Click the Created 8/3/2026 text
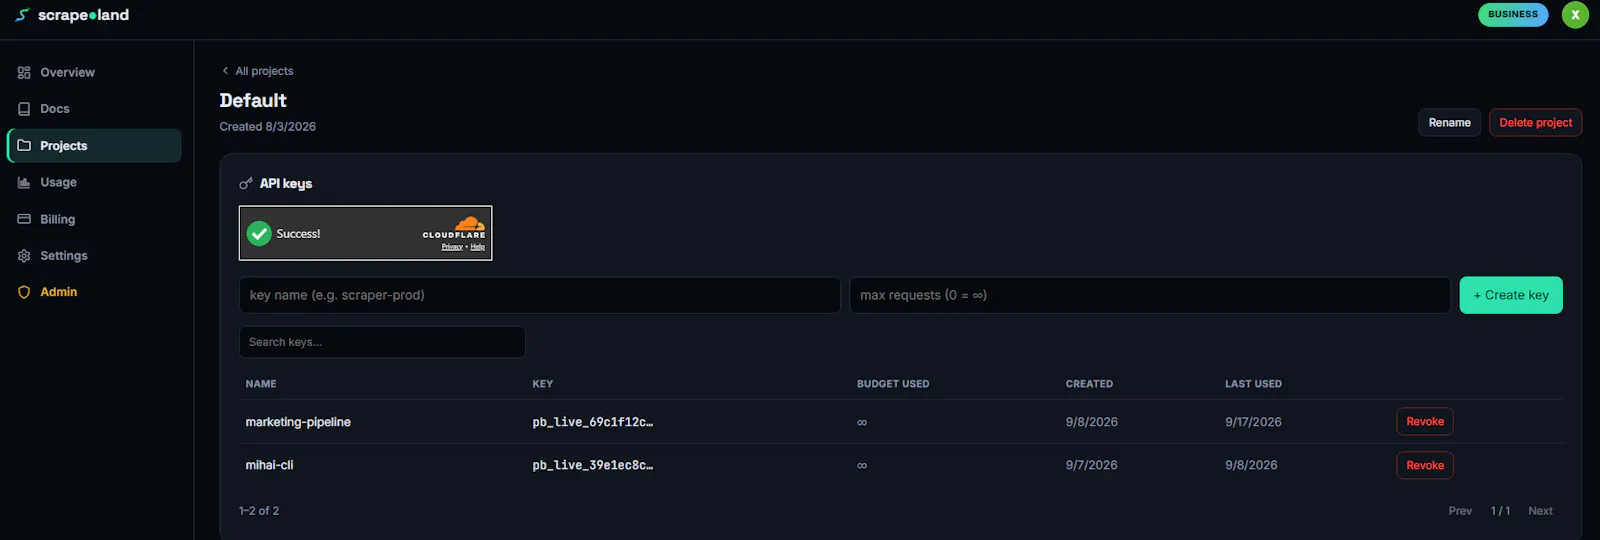 tap(268, 127)
